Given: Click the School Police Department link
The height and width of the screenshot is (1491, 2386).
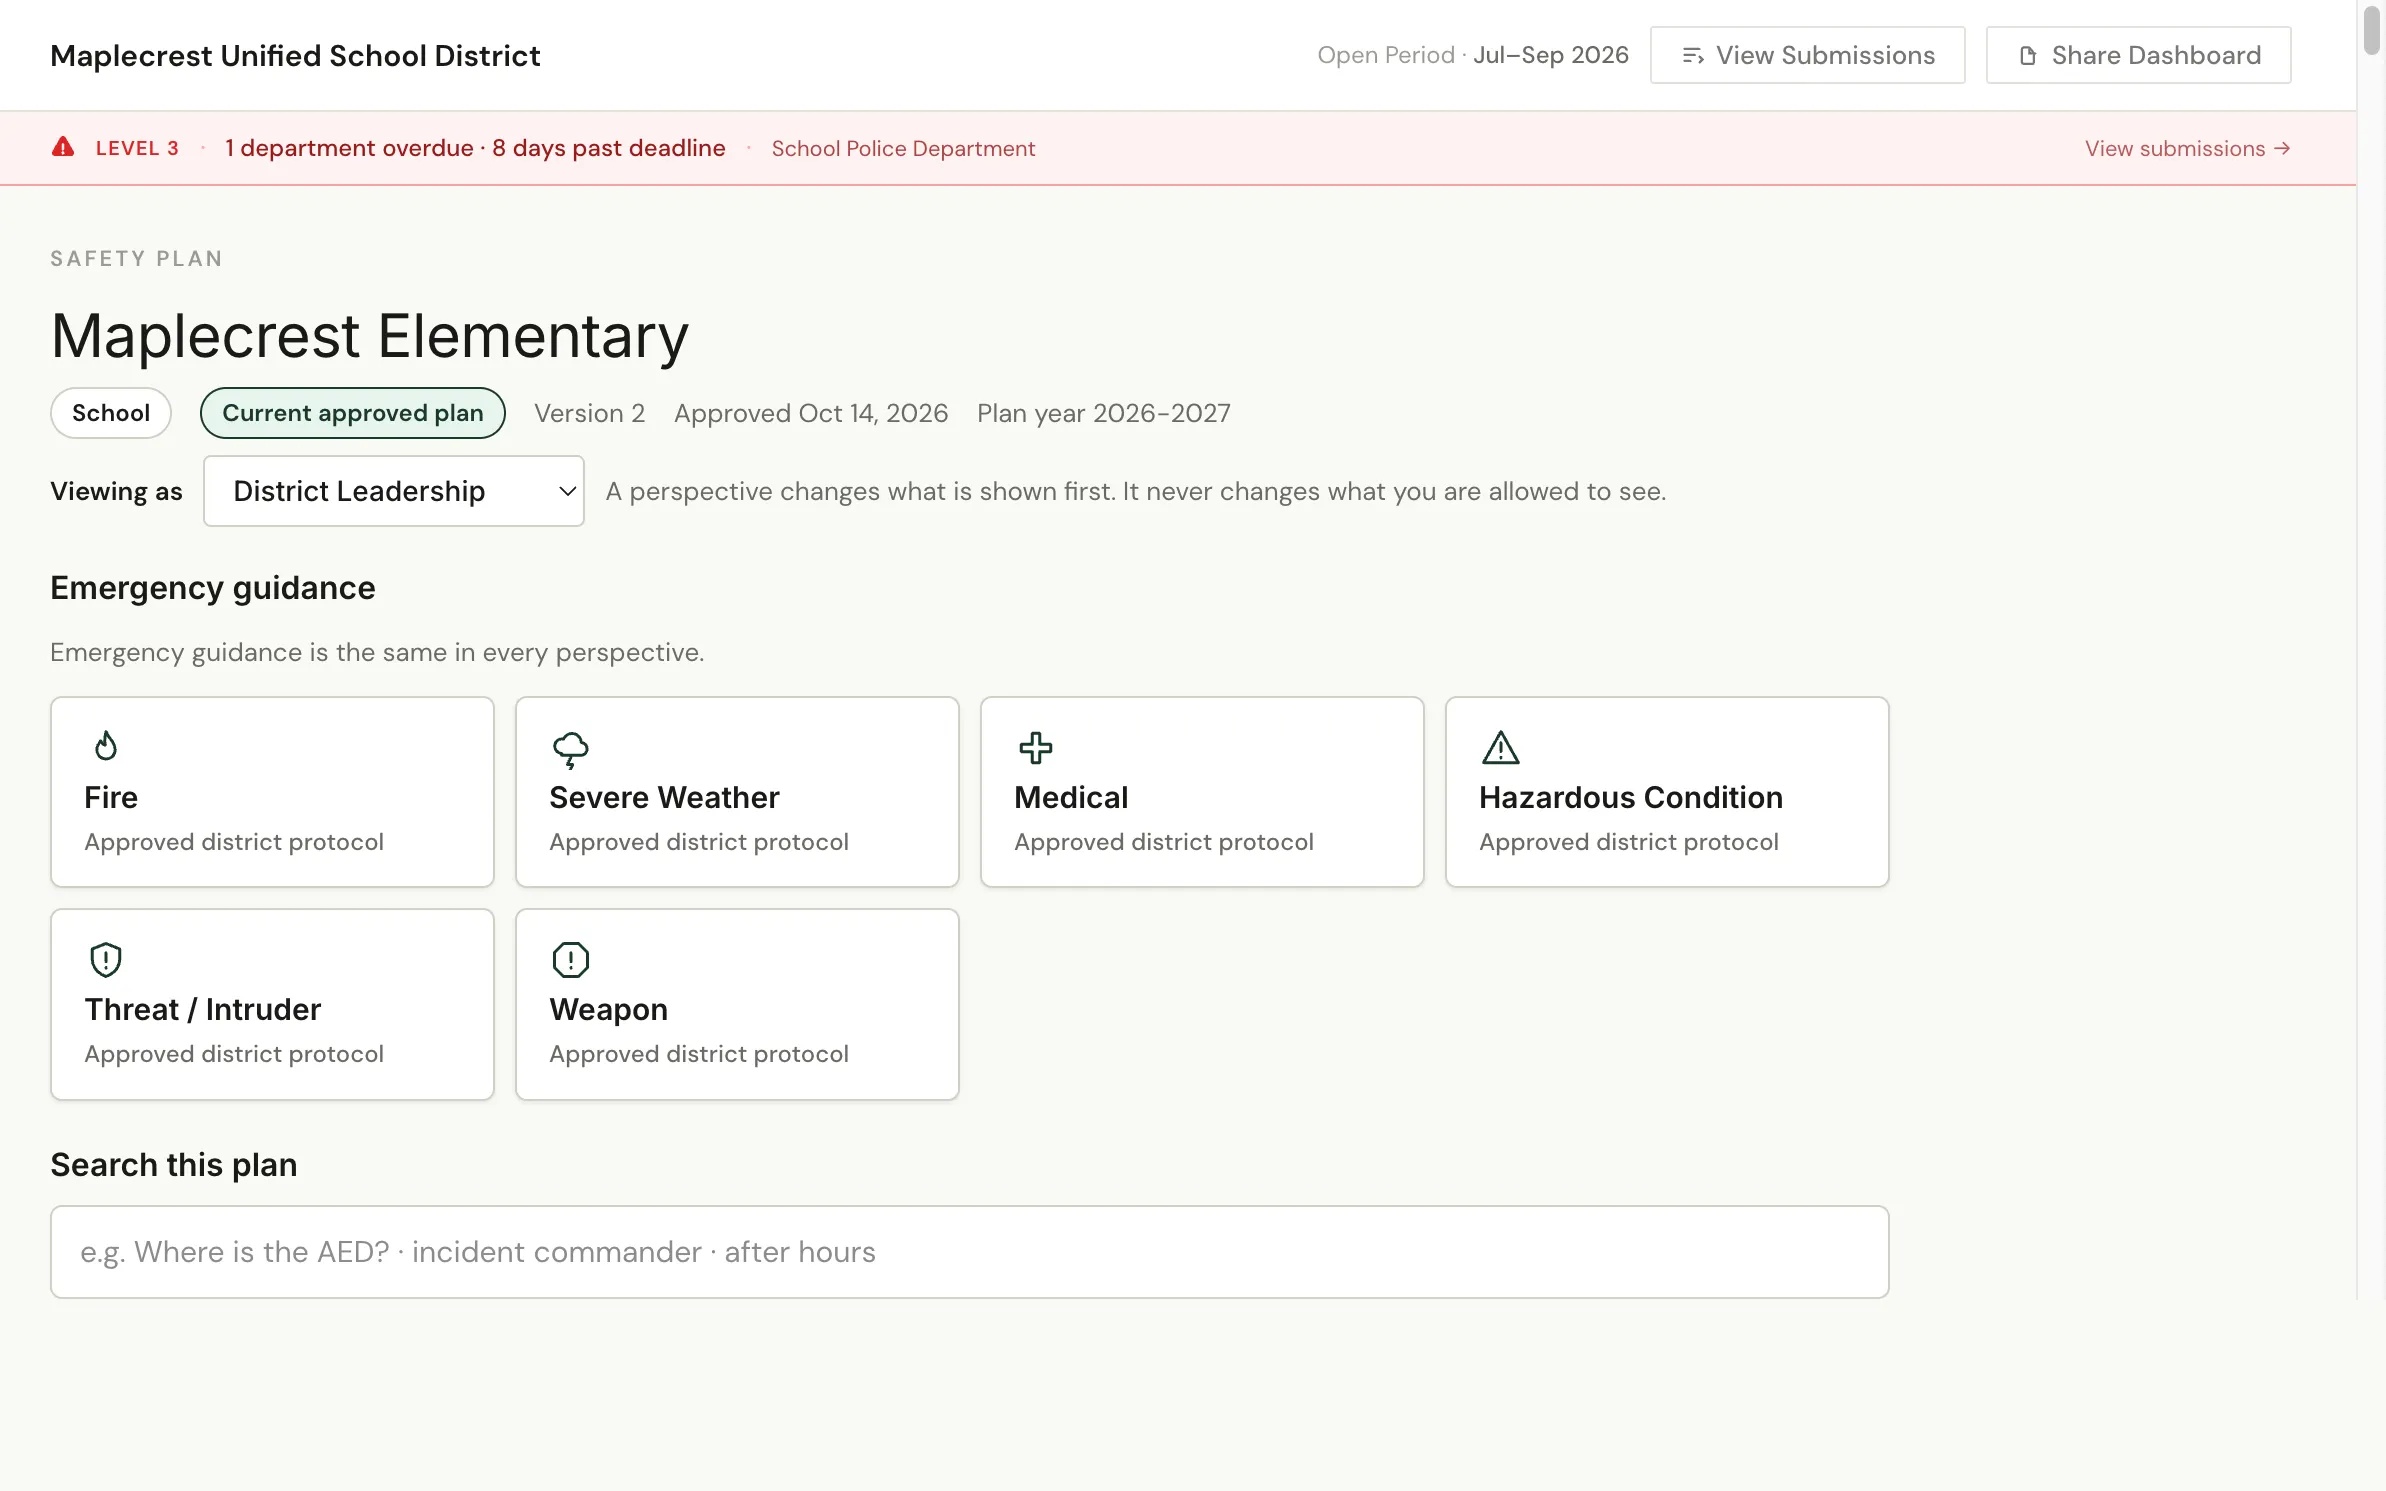Looking at the screenshot, I should coord(903,148).
